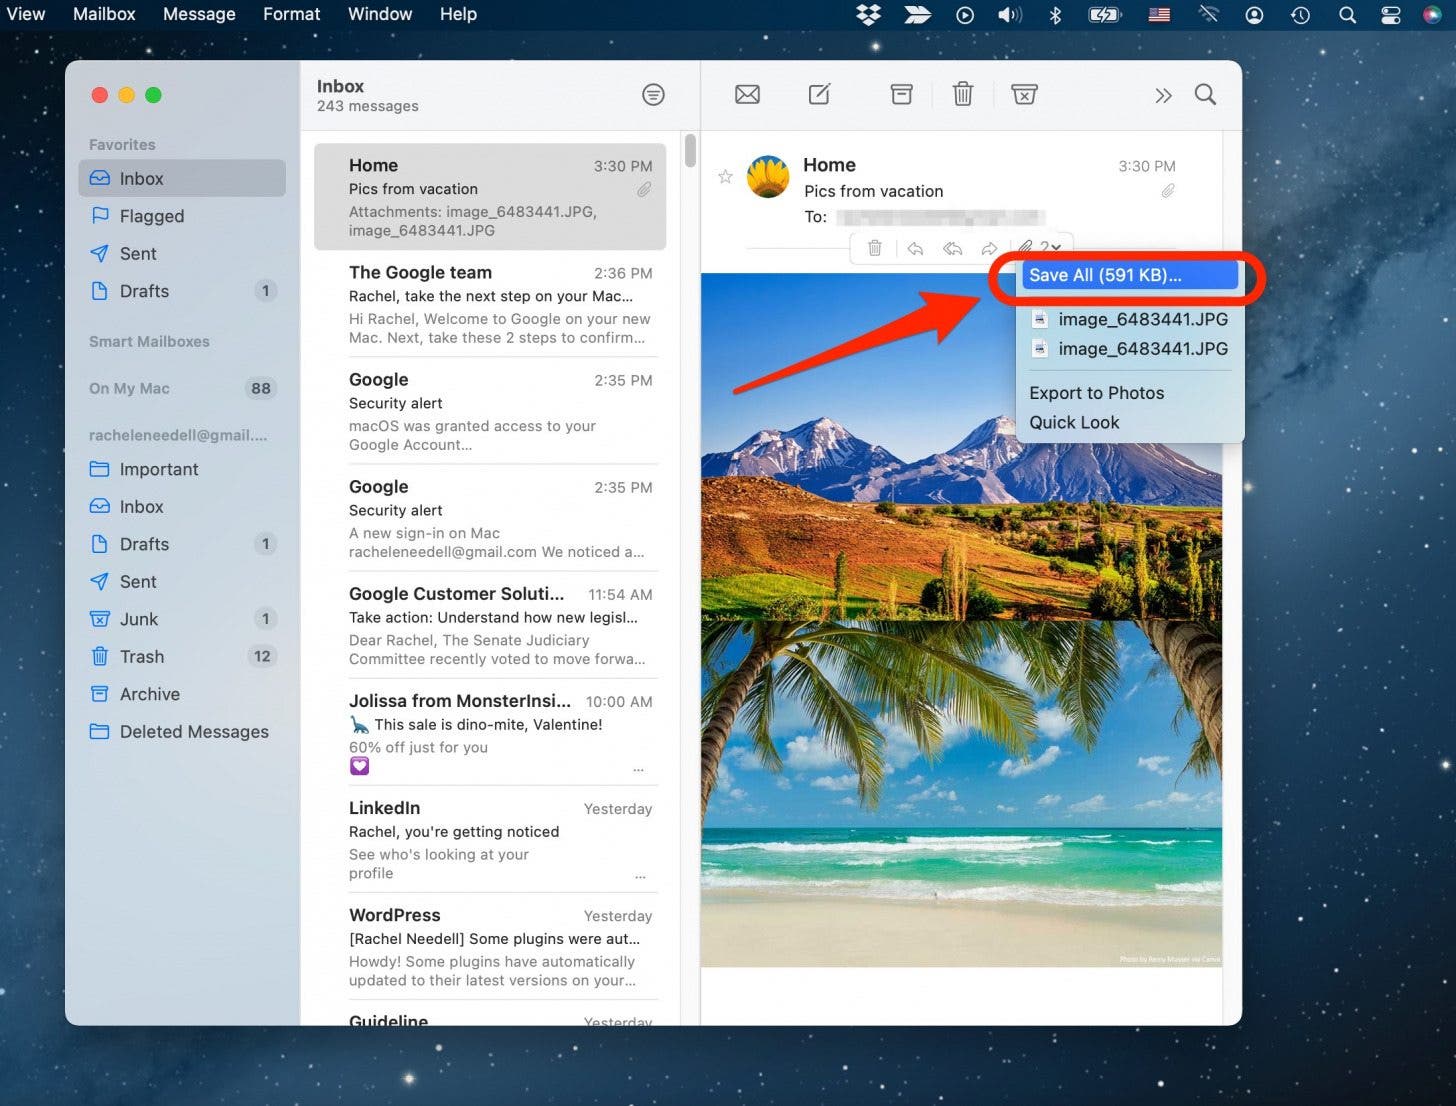Collapse the Favorites sidebar section
The height and width of the screenshot is (1106, 1456).
pyautogui.click(x=122, y=144)
